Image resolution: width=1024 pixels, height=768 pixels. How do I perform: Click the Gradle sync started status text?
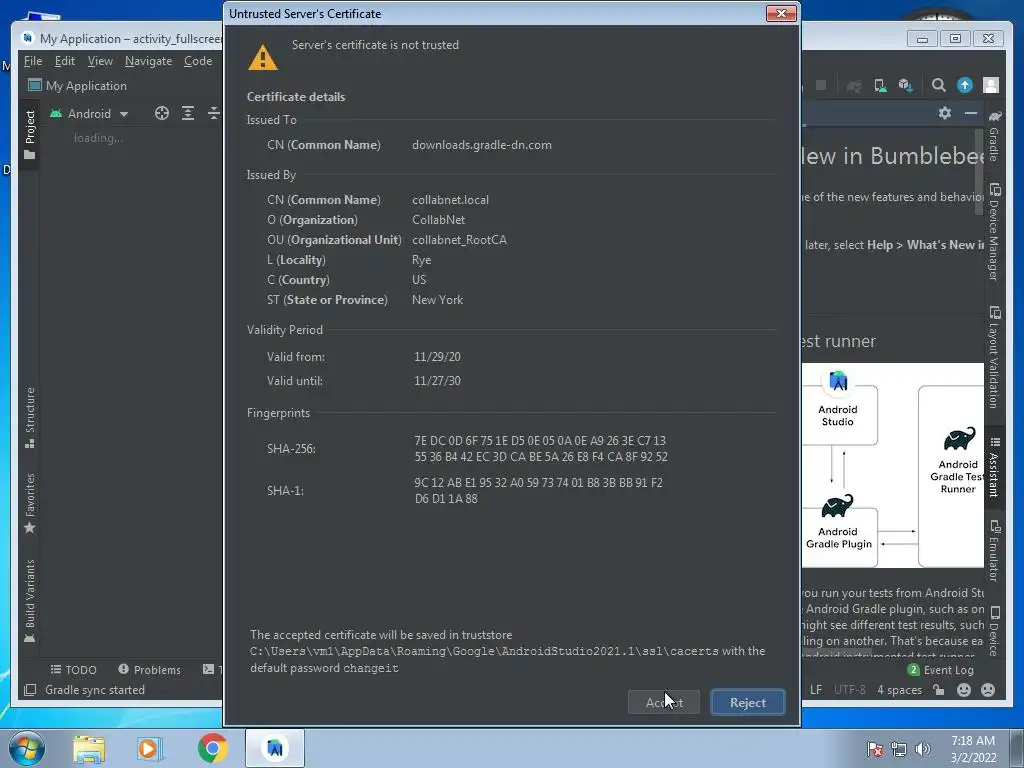tap(95, 690)
